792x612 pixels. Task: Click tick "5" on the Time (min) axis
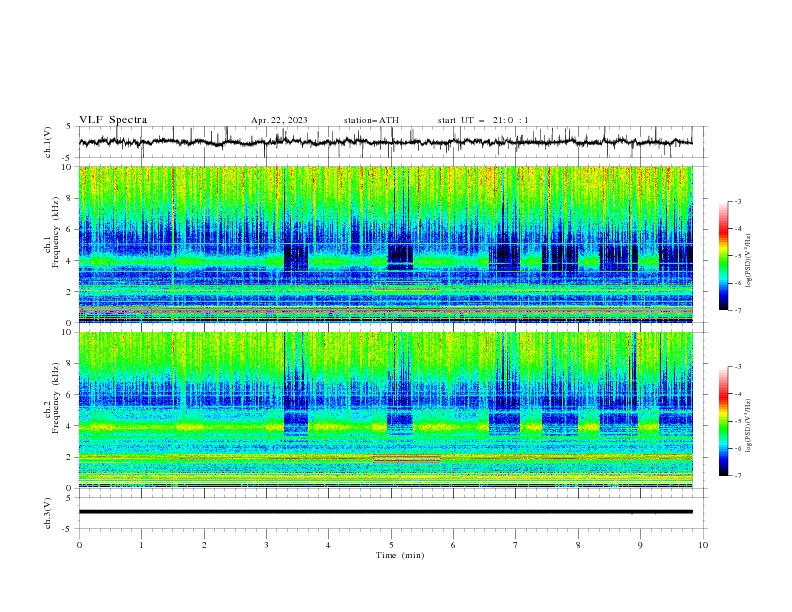(391, 545)
